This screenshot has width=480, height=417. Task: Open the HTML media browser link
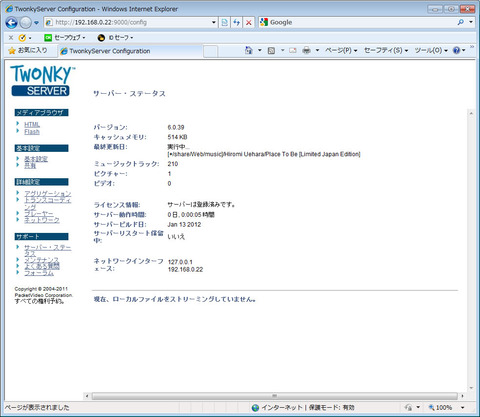point(32,125)
